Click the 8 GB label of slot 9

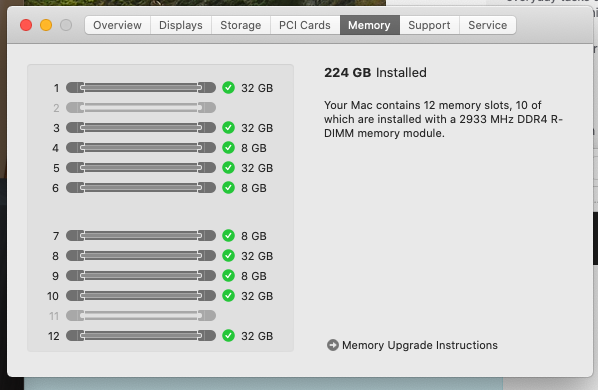(x=254, y=276)
